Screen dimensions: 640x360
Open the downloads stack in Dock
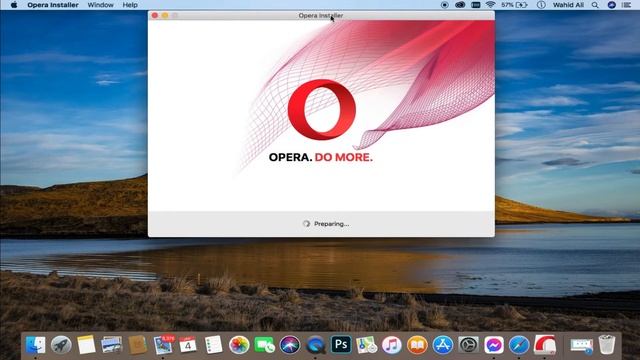(x=581, y=345)
